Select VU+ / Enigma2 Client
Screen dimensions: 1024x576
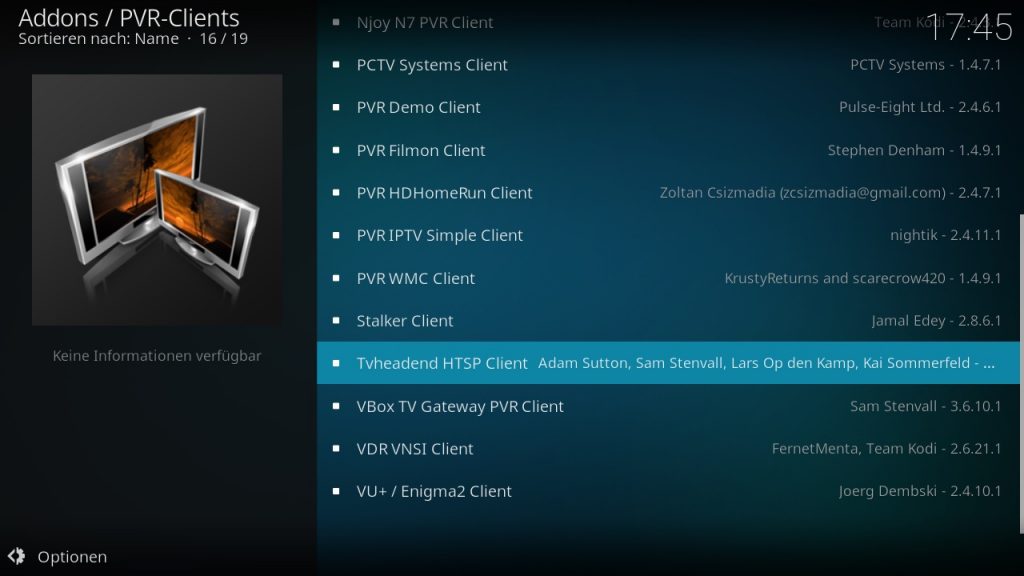[668, 491]
